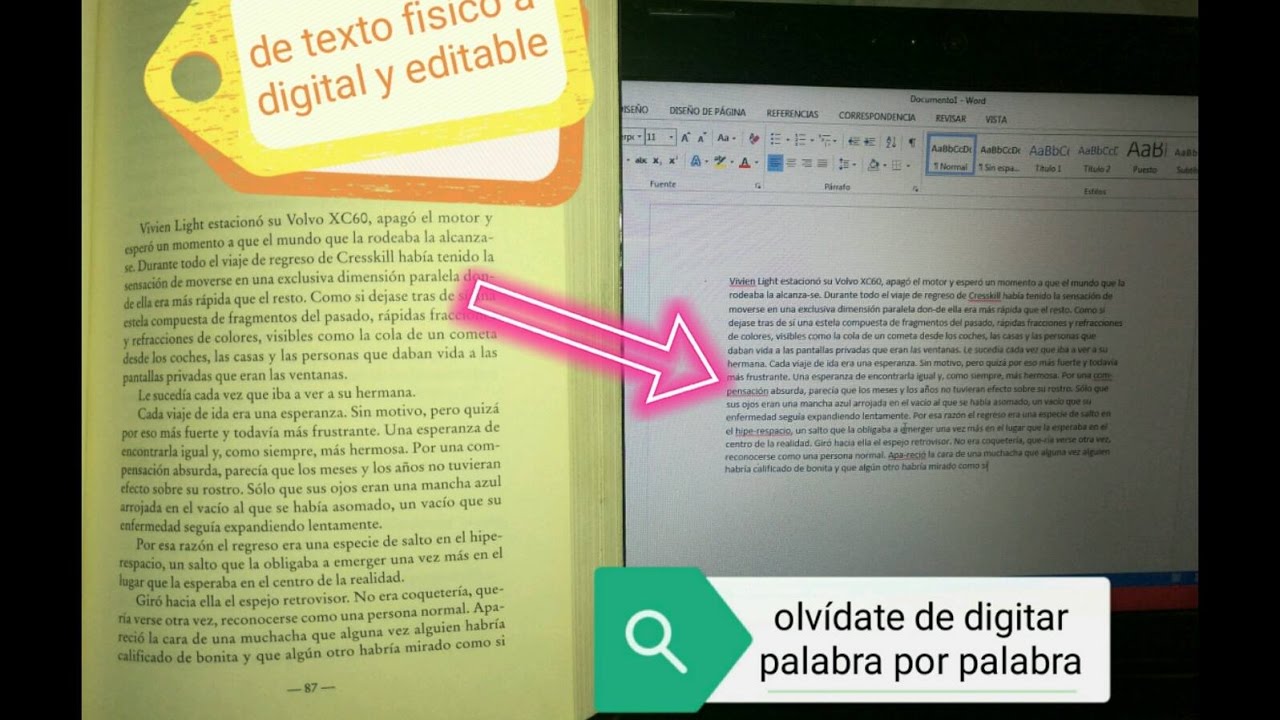The width and height of the screenshot is (1280, 720).
Task: Open CORRESPONDENCIA ribbon tab
Action: (x=877, y=116)
